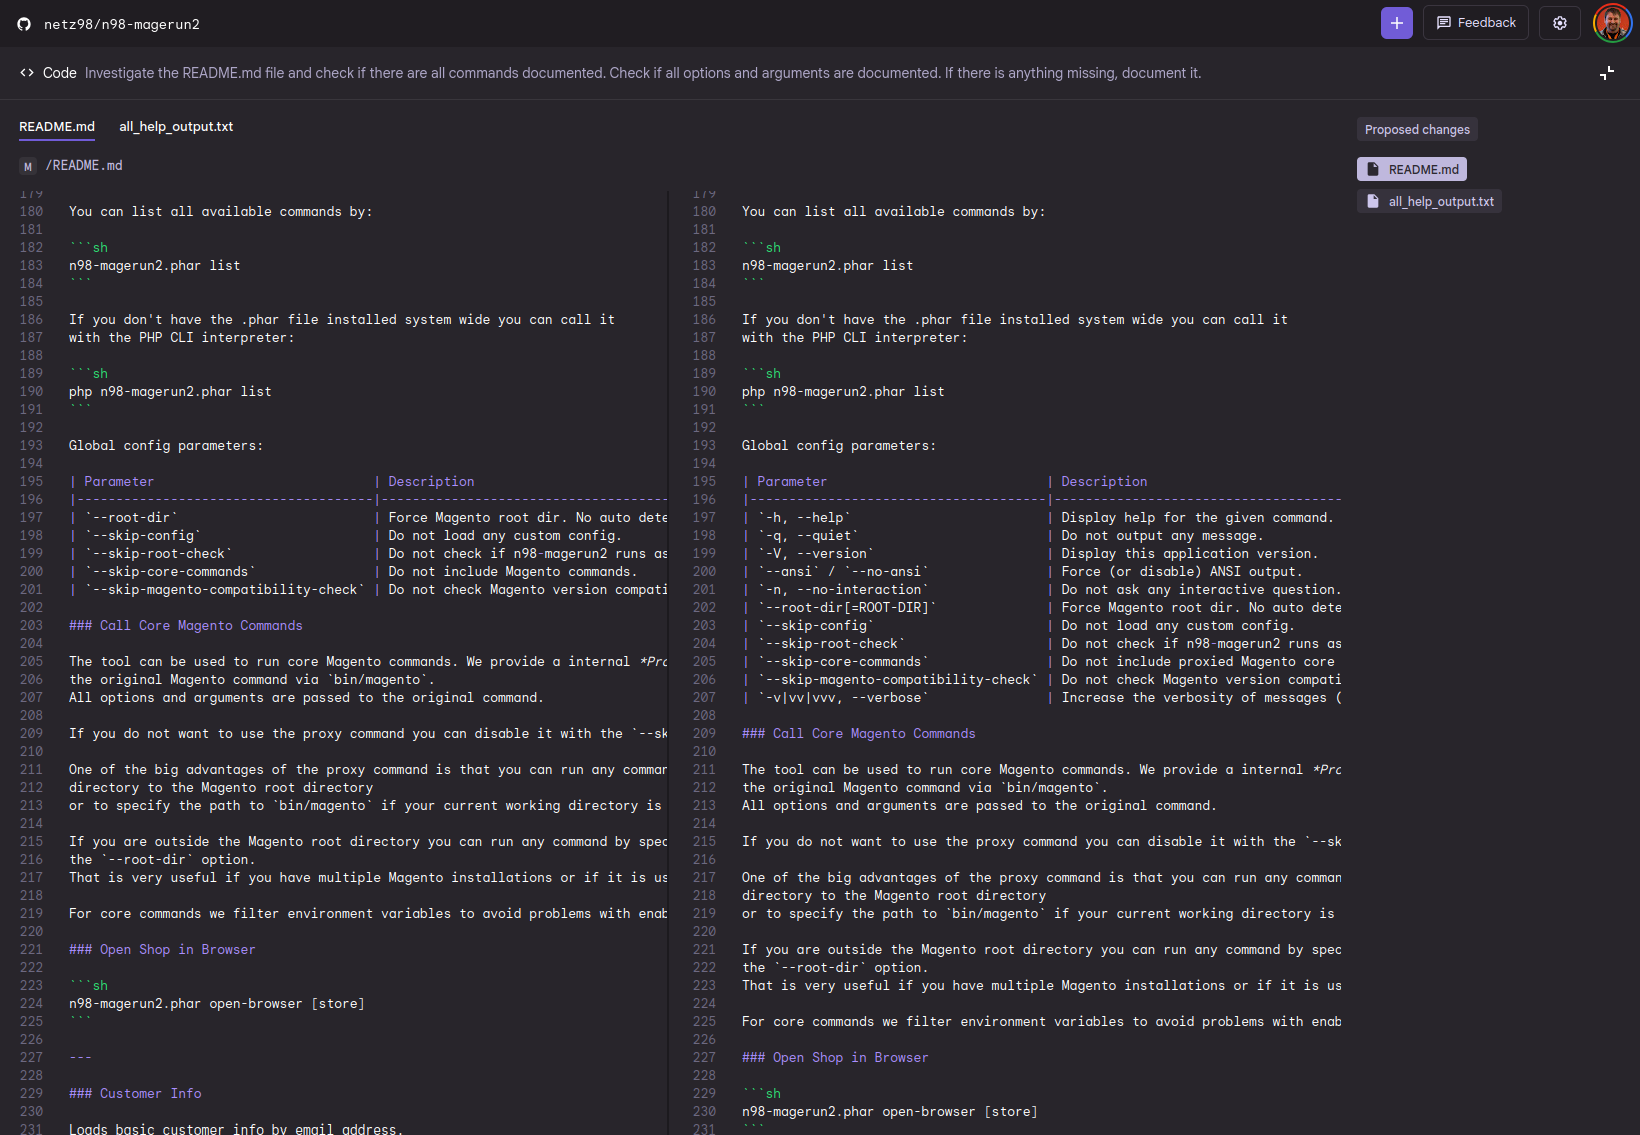This screenshot has height=1135, width=1640.
Task: Click the M modified badge next to /README.md
Action: pyautogui.click(x=28, y=166)
